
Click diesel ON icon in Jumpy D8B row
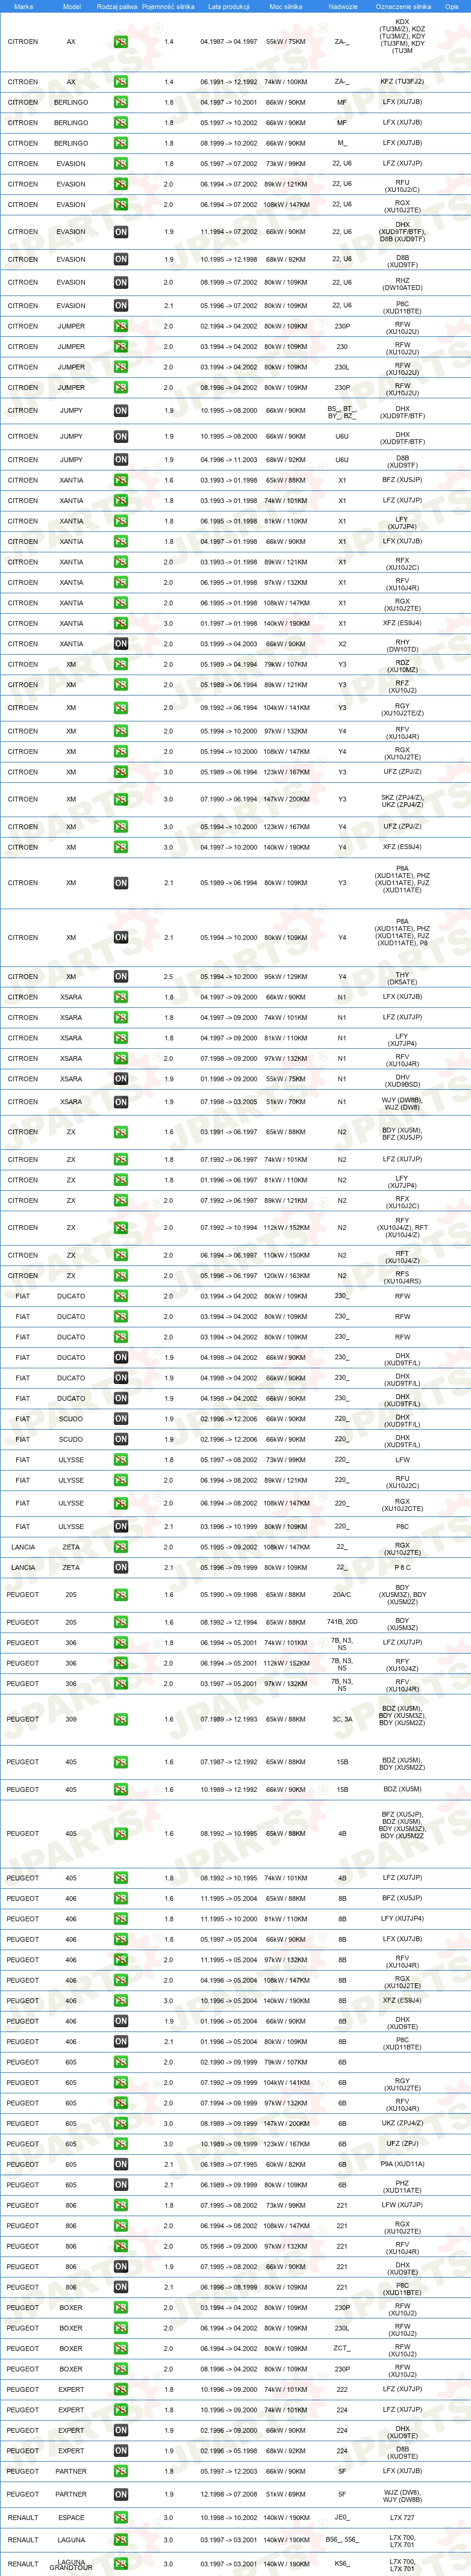click(x=120, y=460)
